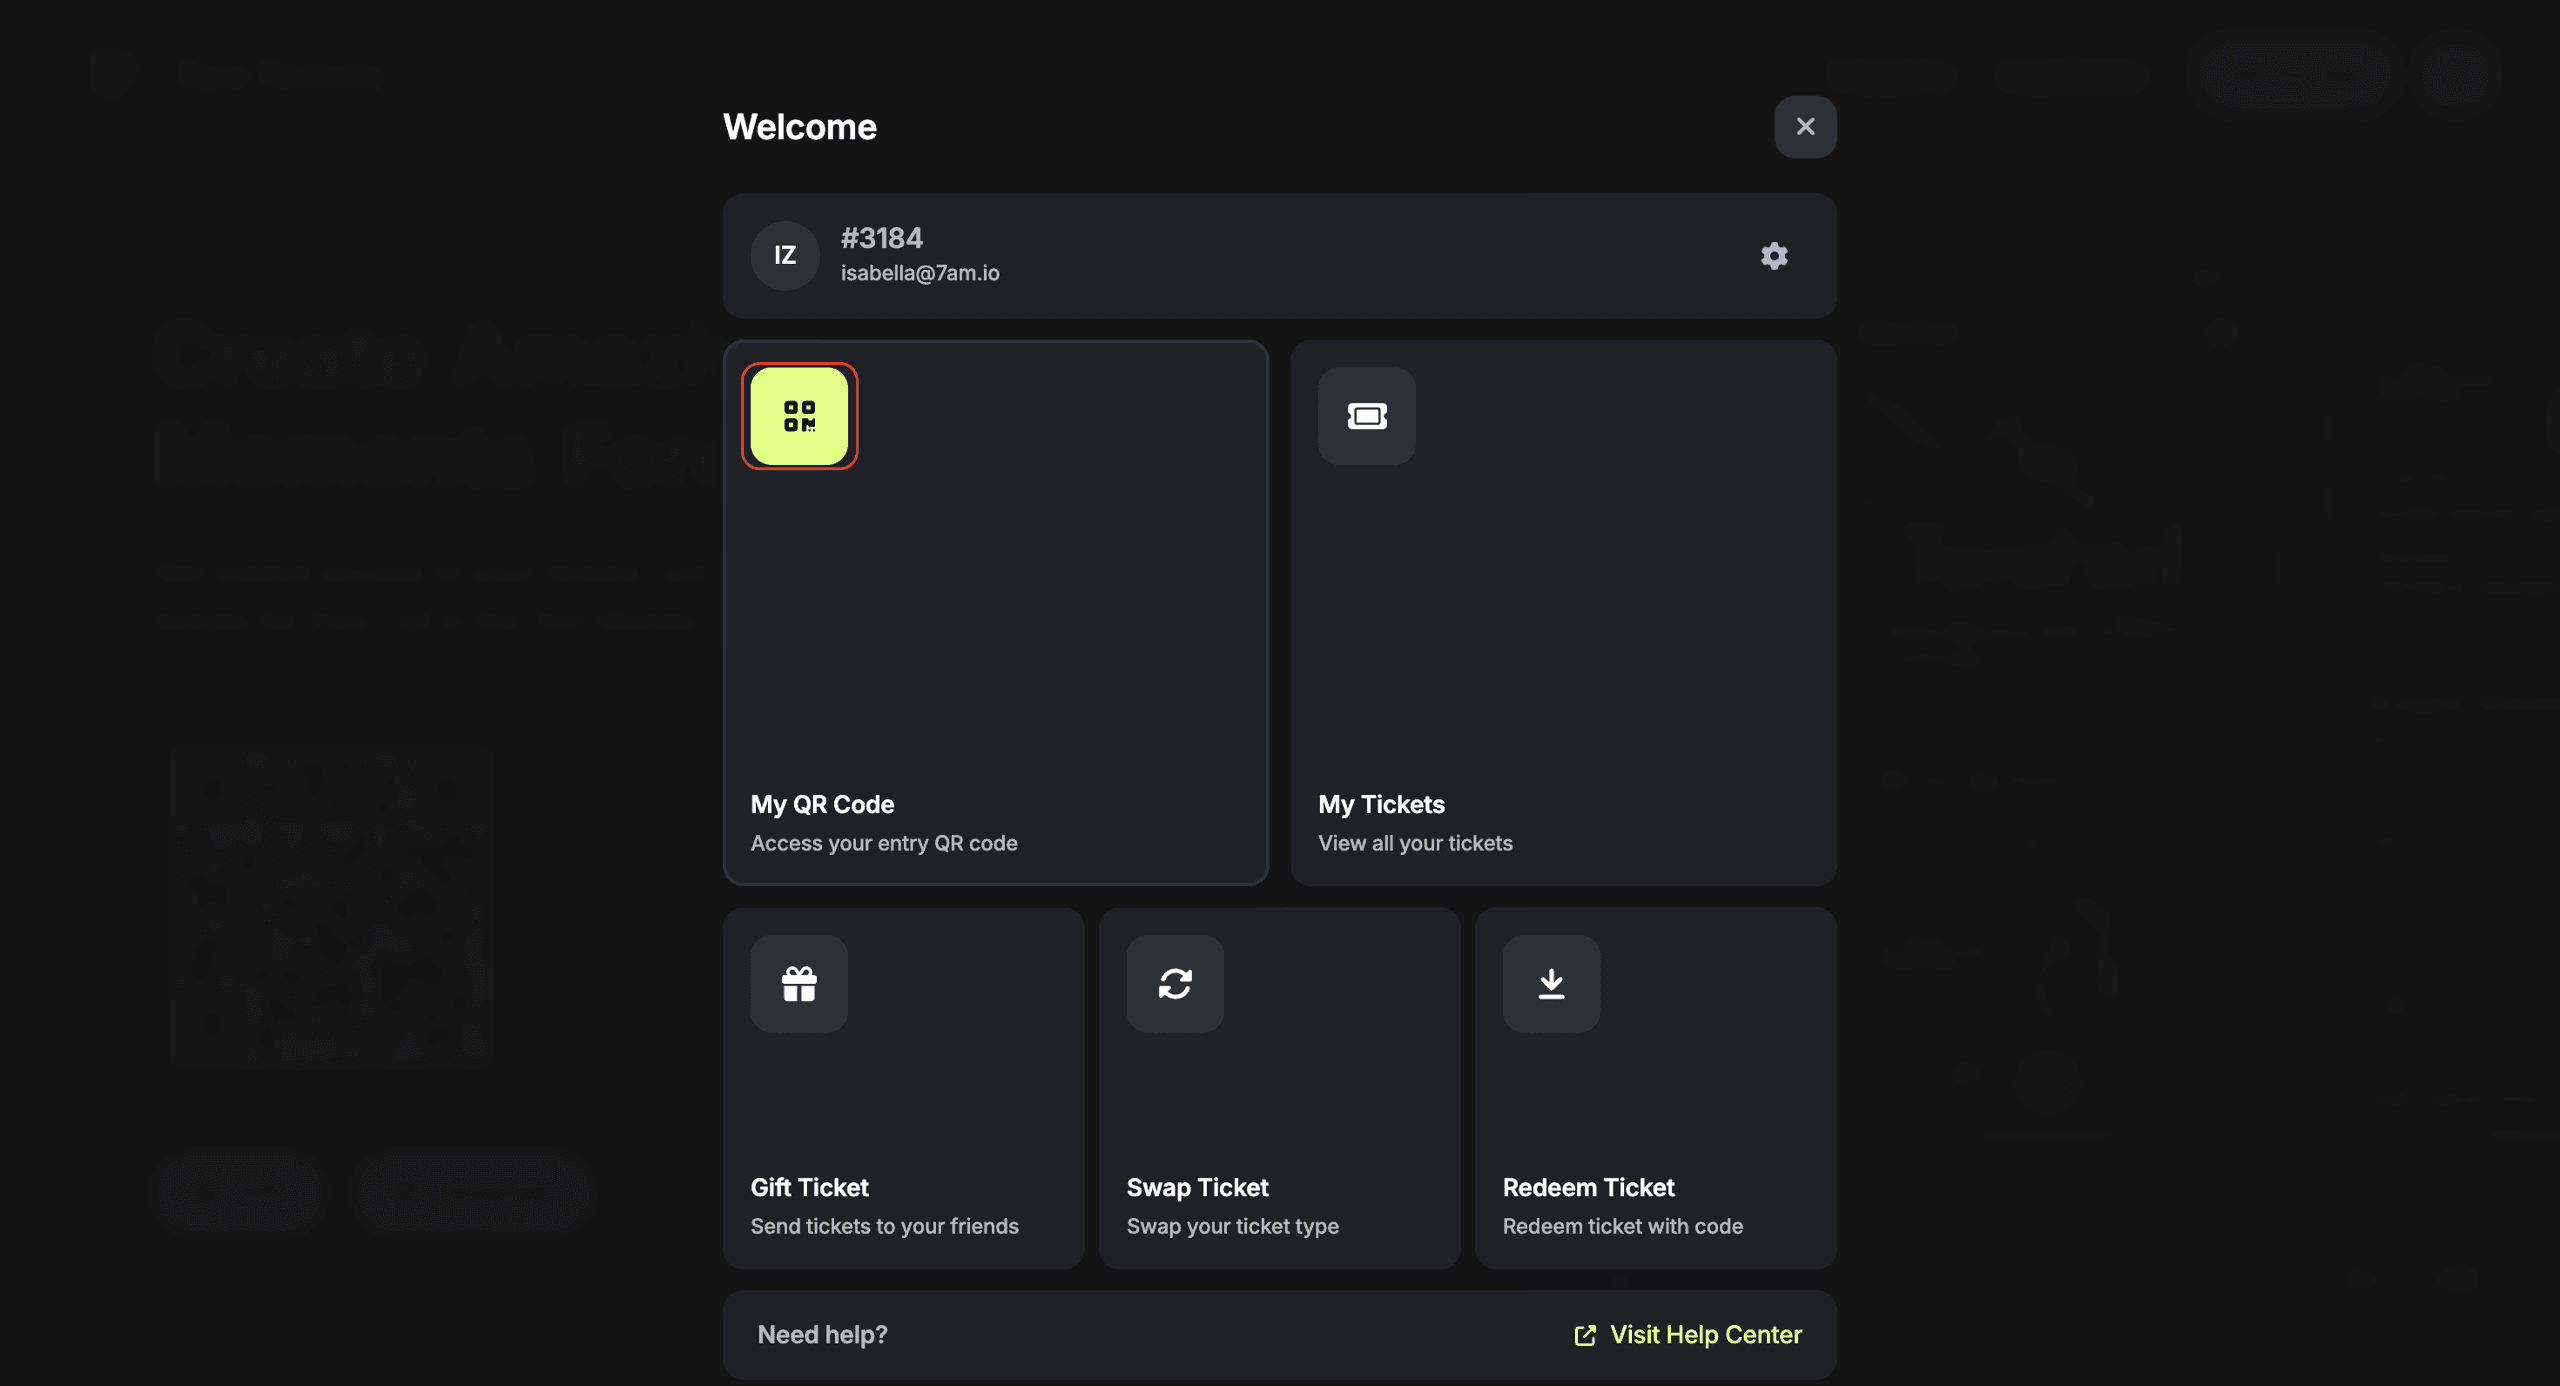The image size is (2560, 1386).
Task: Click the isabella@7am.io email text
Action: [x=919, y=273]
